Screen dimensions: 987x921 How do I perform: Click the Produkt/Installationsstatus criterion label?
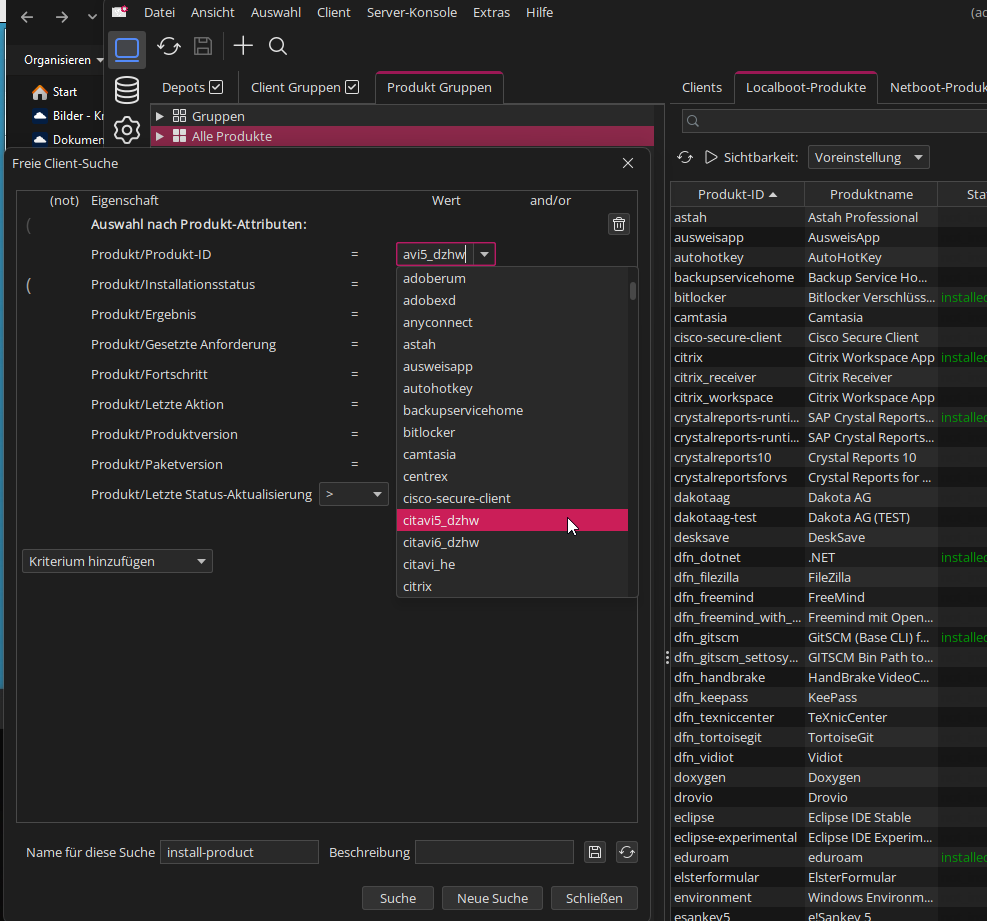click(x=172, y=285)
